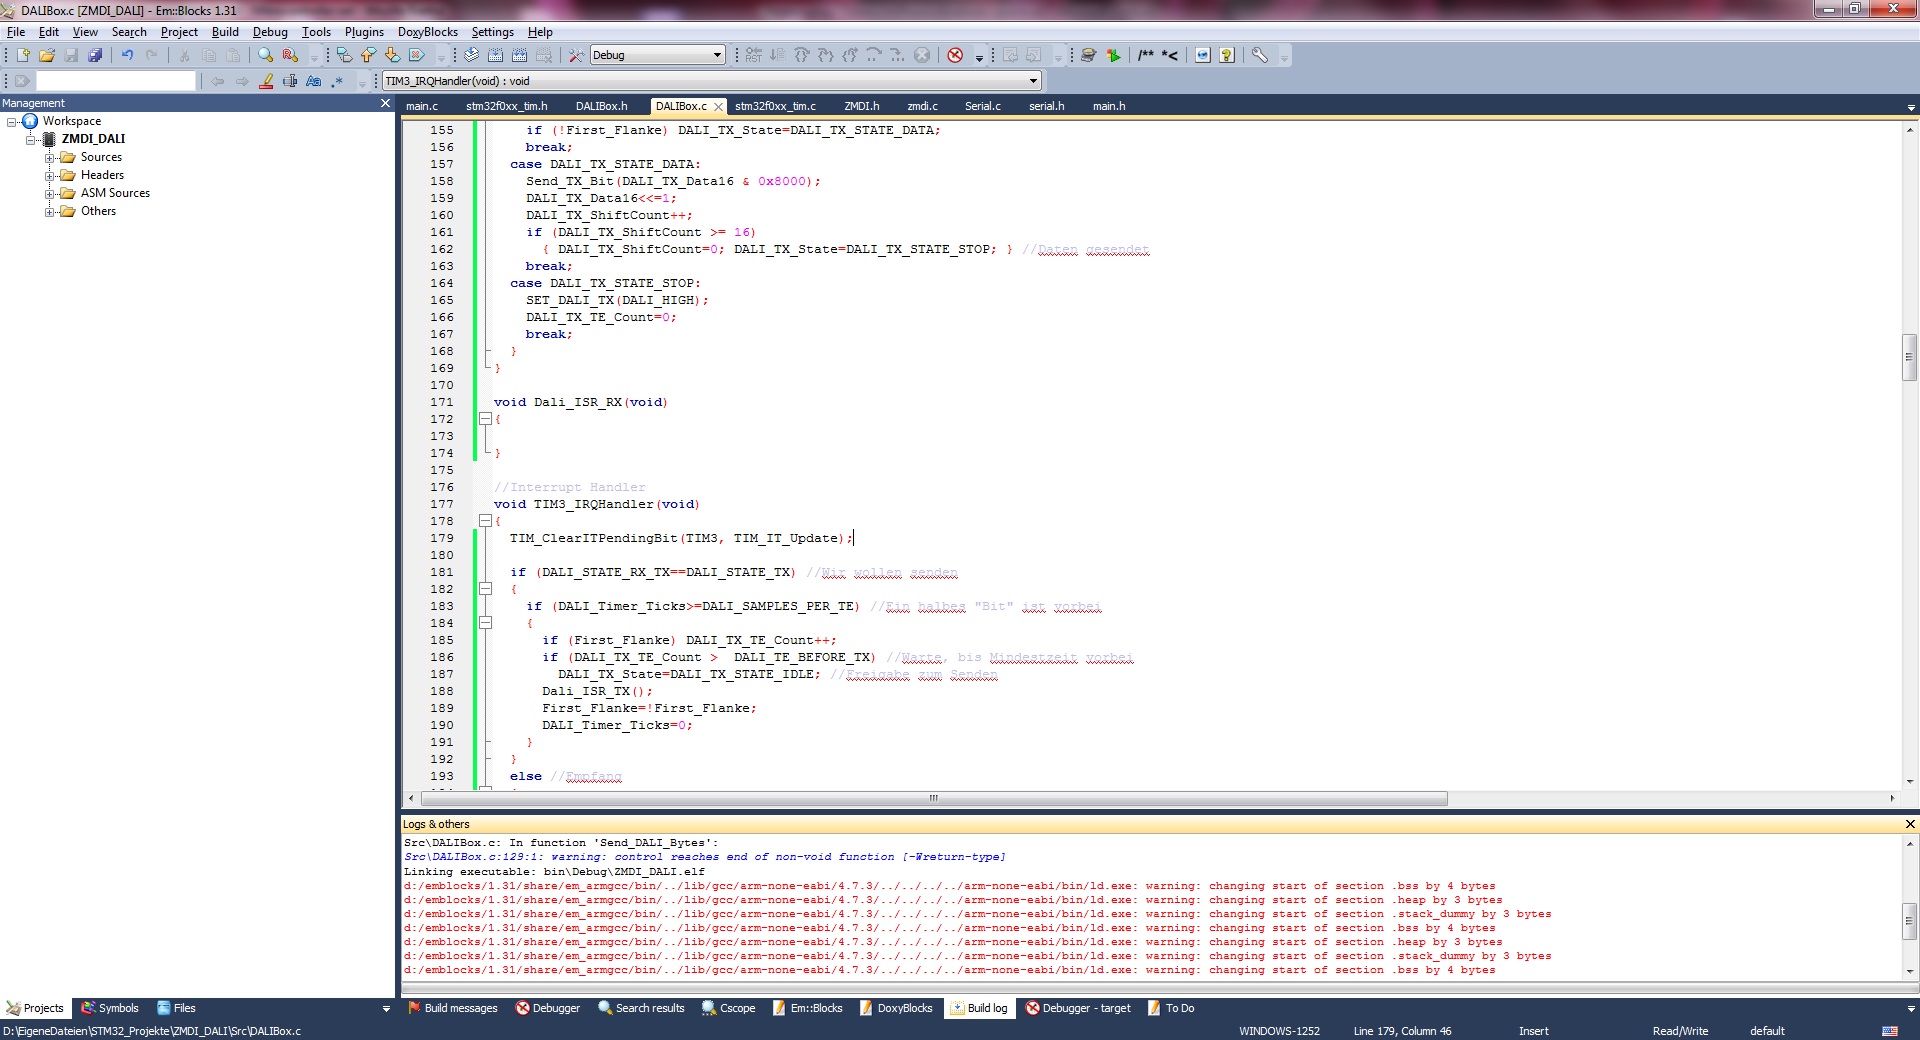This screenshot has width=1920, height=1040.
Task: Toggle match case 'Aa' search option
Action: (x=314, y=81)
